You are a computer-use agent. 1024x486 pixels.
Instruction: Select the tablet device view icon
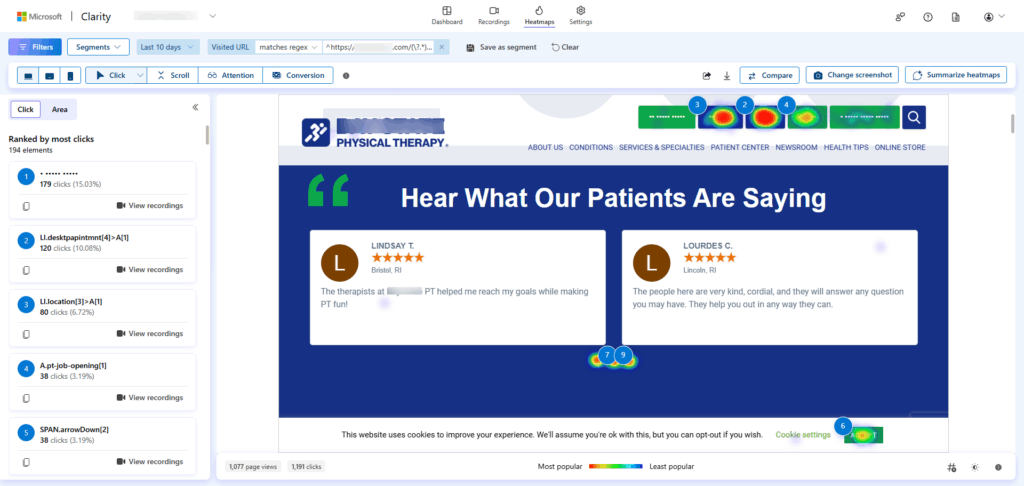49,75
